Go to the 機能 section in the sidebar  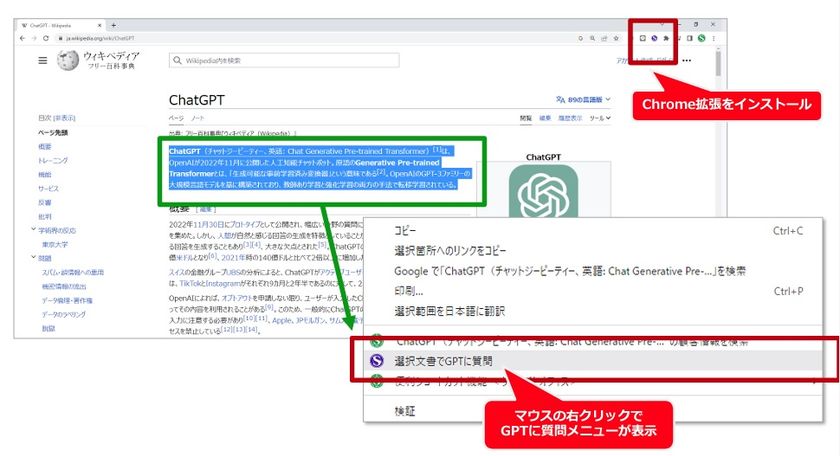[44, 174]
